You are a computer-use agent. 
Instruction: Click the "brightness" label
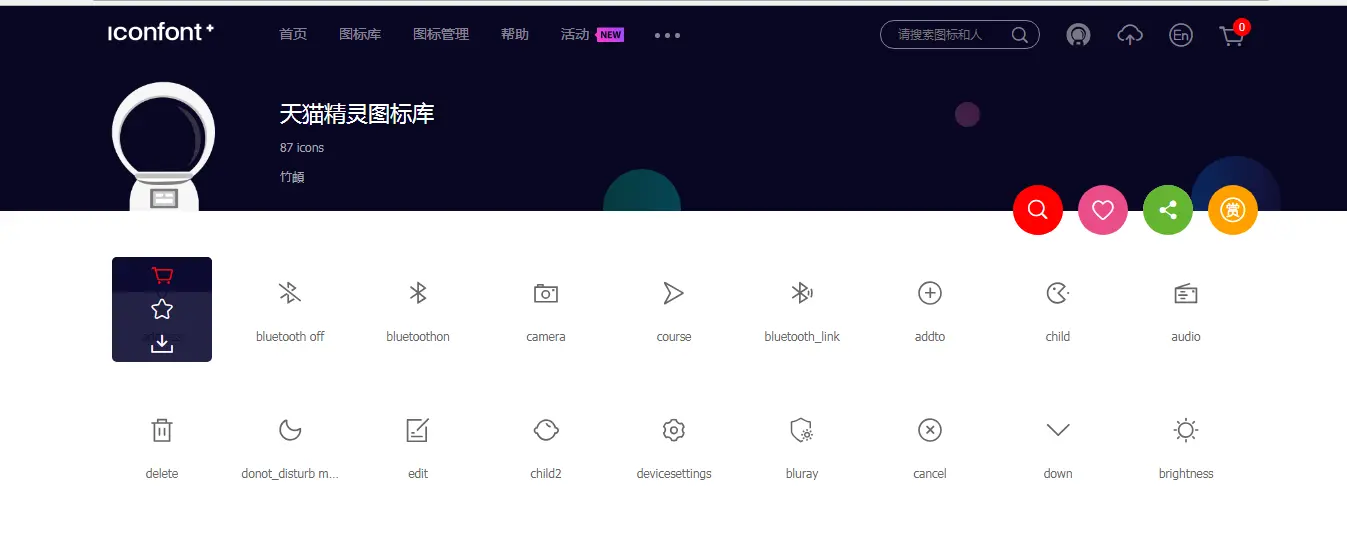pyautogui.click(x=1186, y=474)
